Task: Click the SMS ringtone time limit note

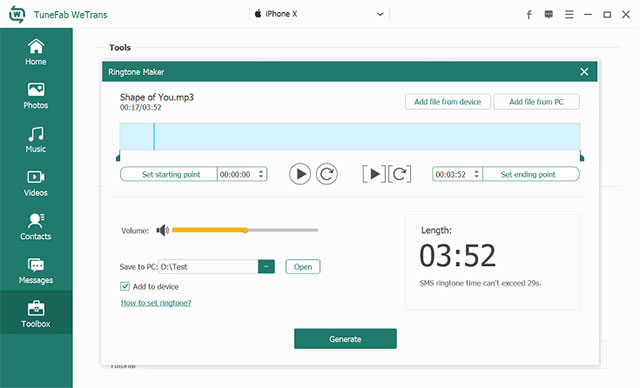Action: tap(480, 283)
